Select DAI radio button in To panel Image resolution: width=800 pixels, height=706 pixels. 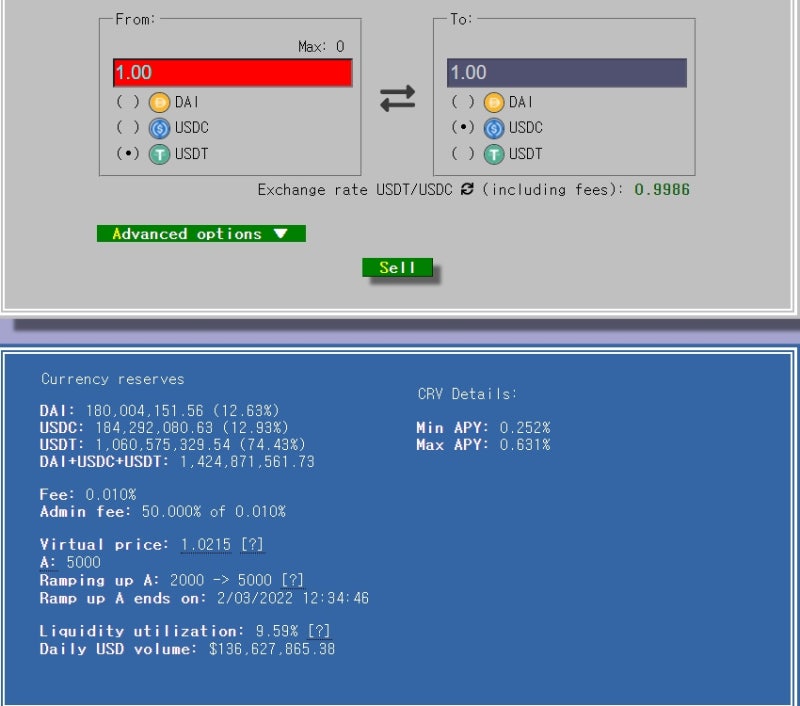tap(462, 102)
